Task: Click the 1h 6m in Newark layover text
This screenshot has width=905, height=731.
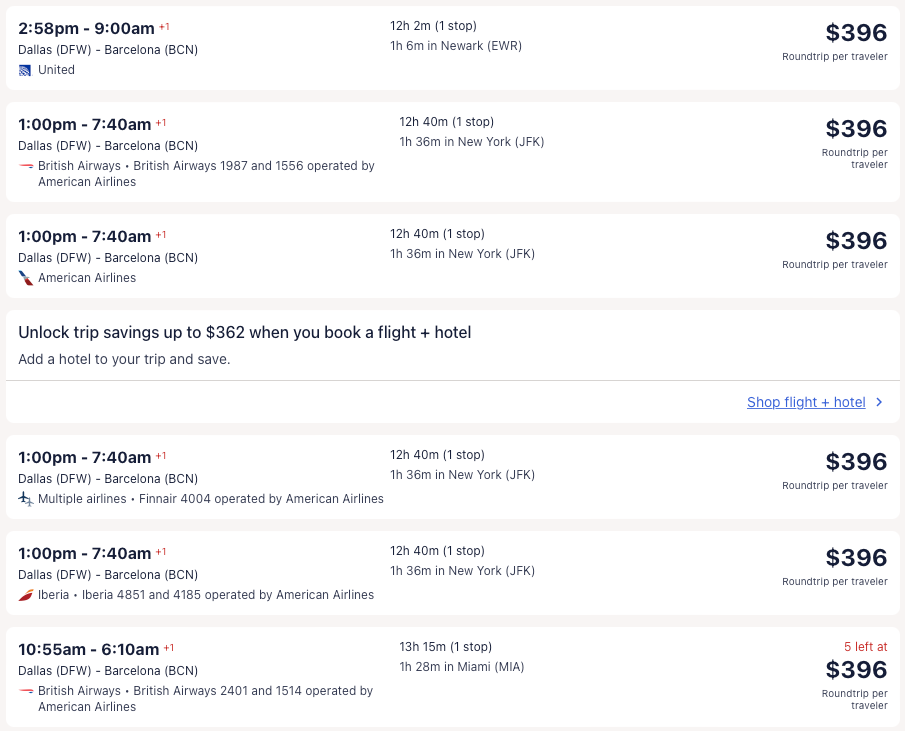Action: point(456,46)
